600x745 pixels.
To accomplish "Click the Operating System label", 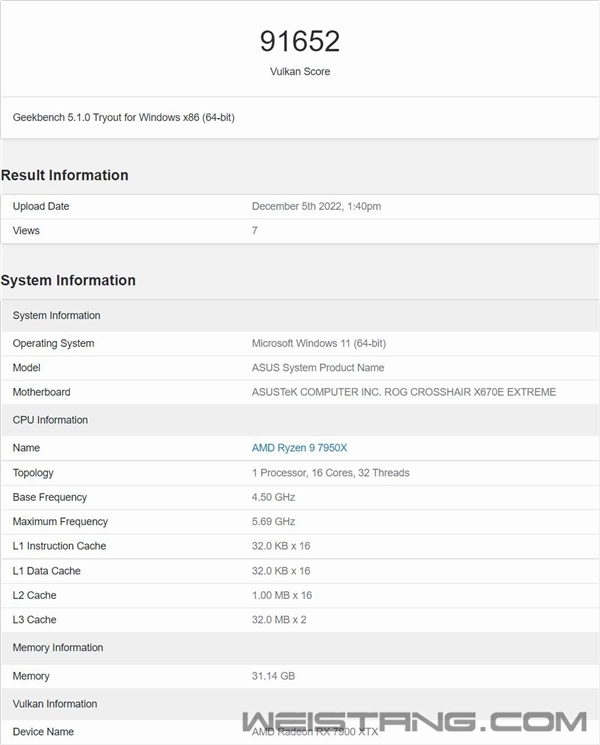I will 53,344.
